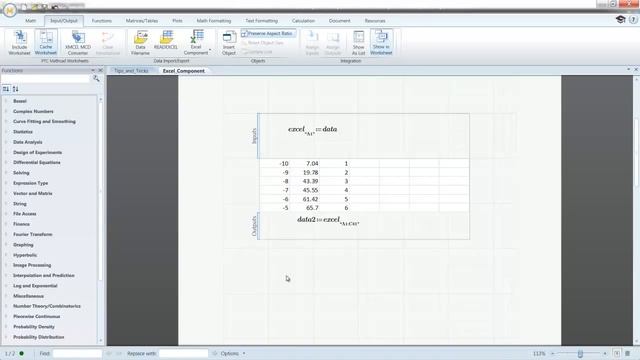640x360 pixels.
Task: Click the Functions search magnifier icon
Action: (96, 78)
